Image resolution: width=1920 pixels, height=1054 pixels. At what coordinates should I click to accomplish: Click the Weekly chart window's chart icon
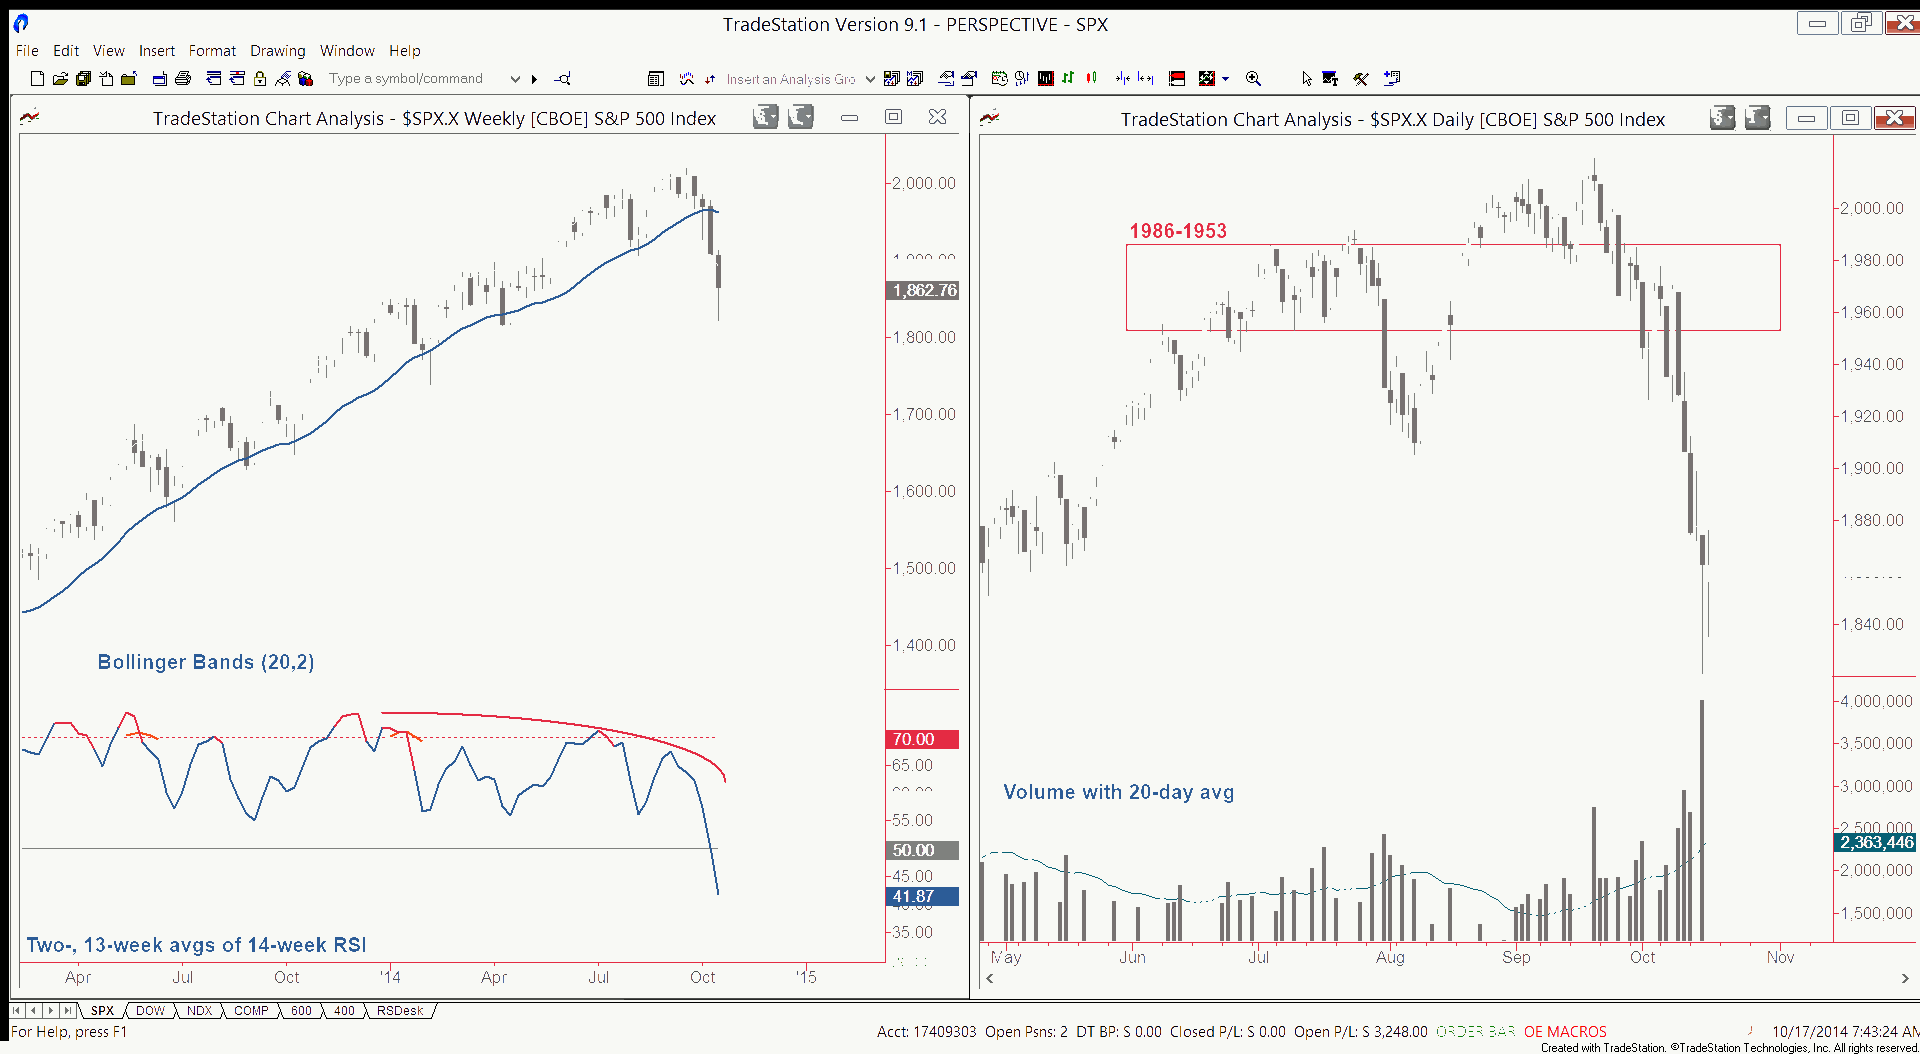pos(30,117)
